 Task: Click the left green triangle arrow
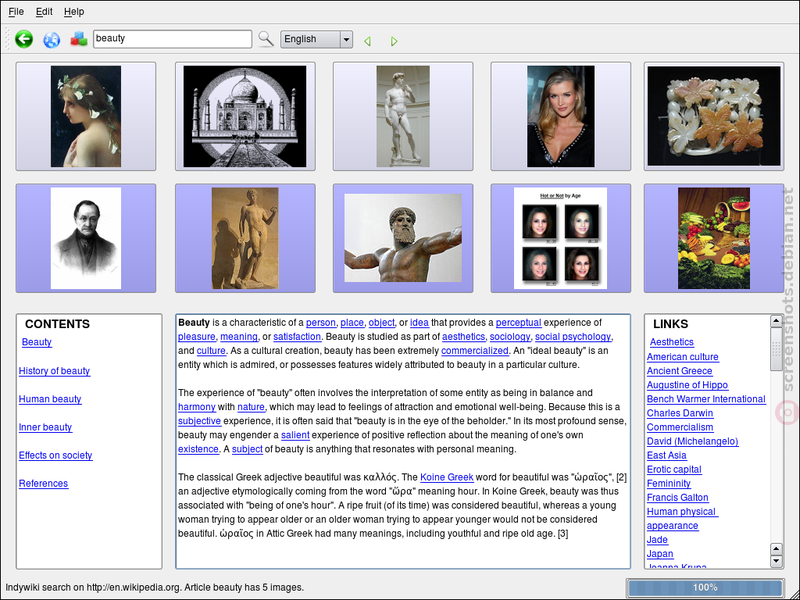point(367,41)
